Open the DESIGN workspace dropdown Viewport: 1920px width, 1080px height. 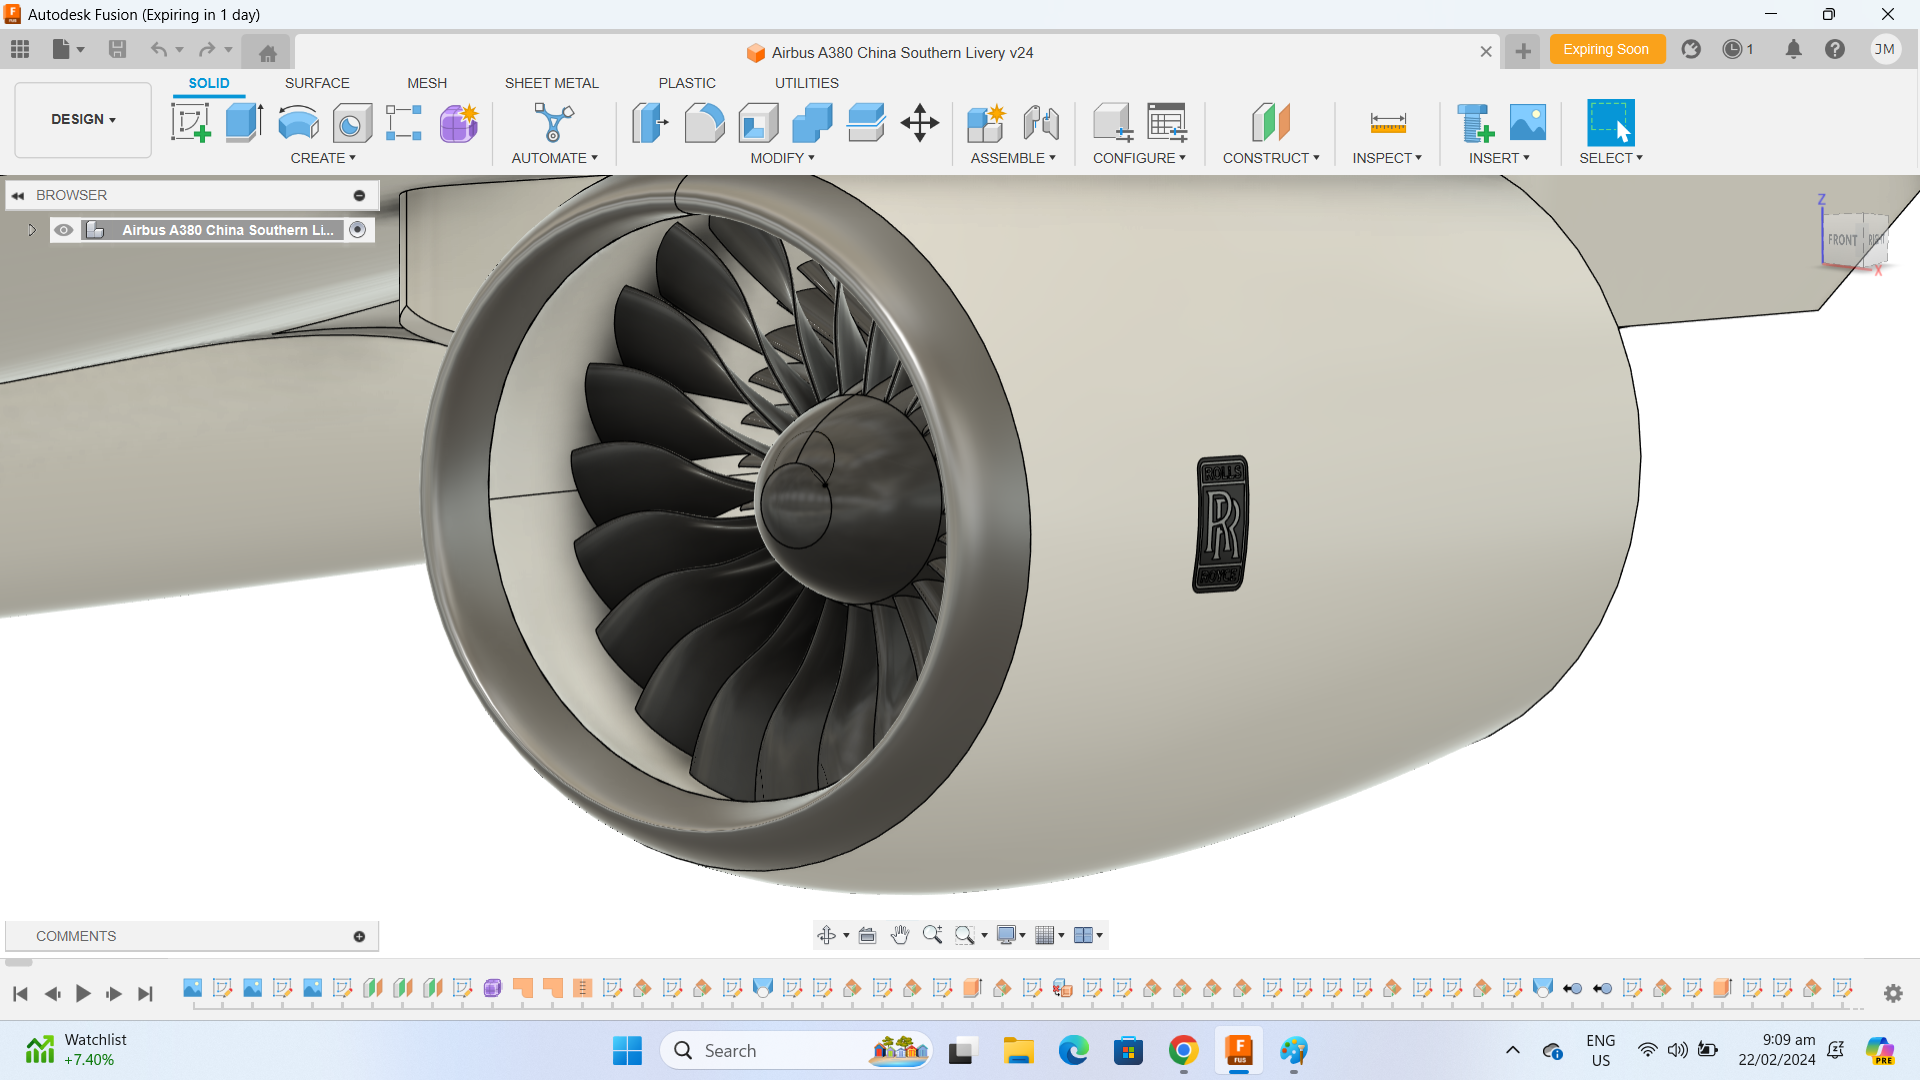pos(83,119)
